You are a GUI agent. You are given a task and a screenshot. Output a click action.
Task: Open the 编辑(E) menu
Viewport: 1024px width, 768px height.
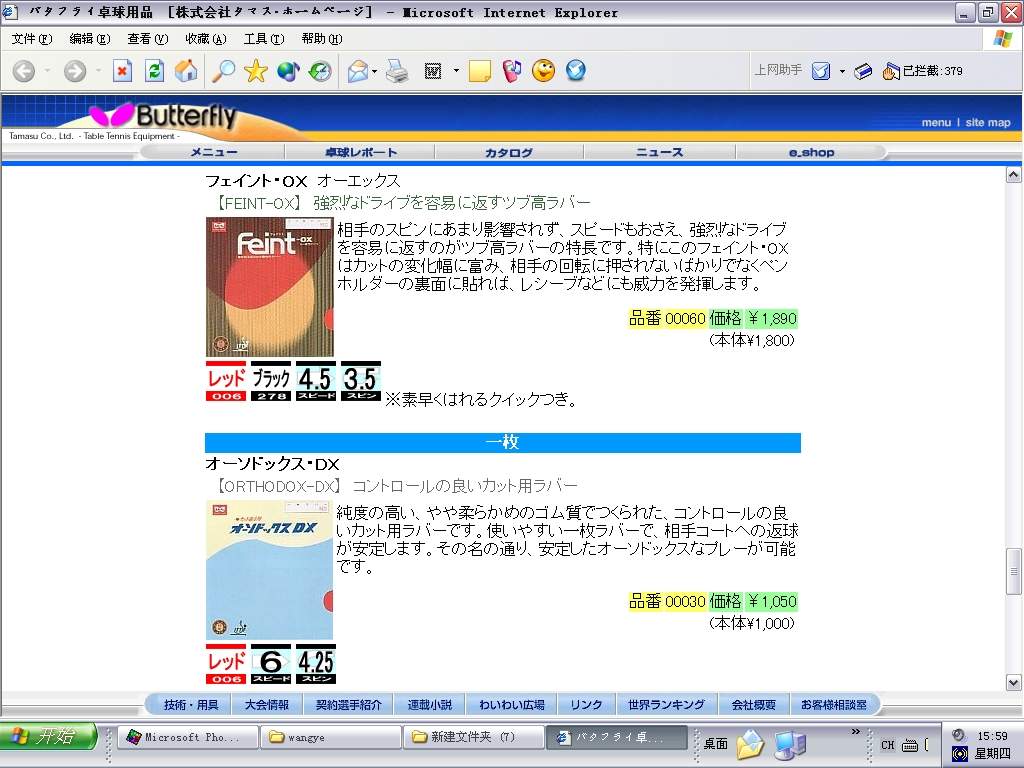[90, 39]
